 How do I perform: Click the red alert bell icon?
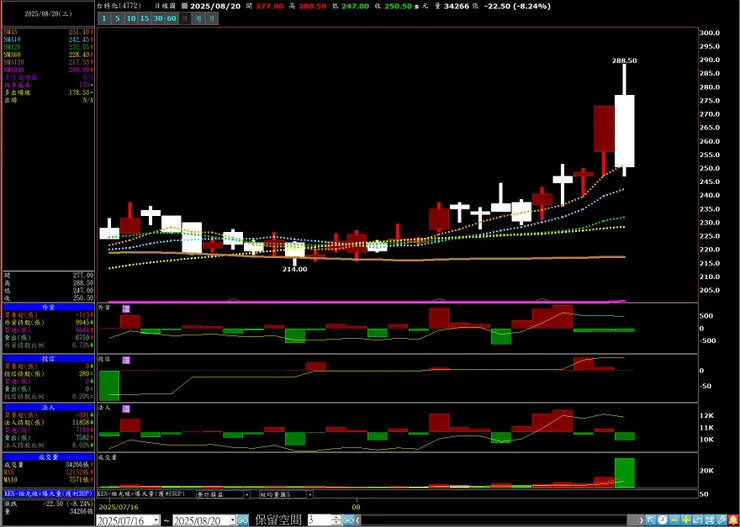[732, 520]
